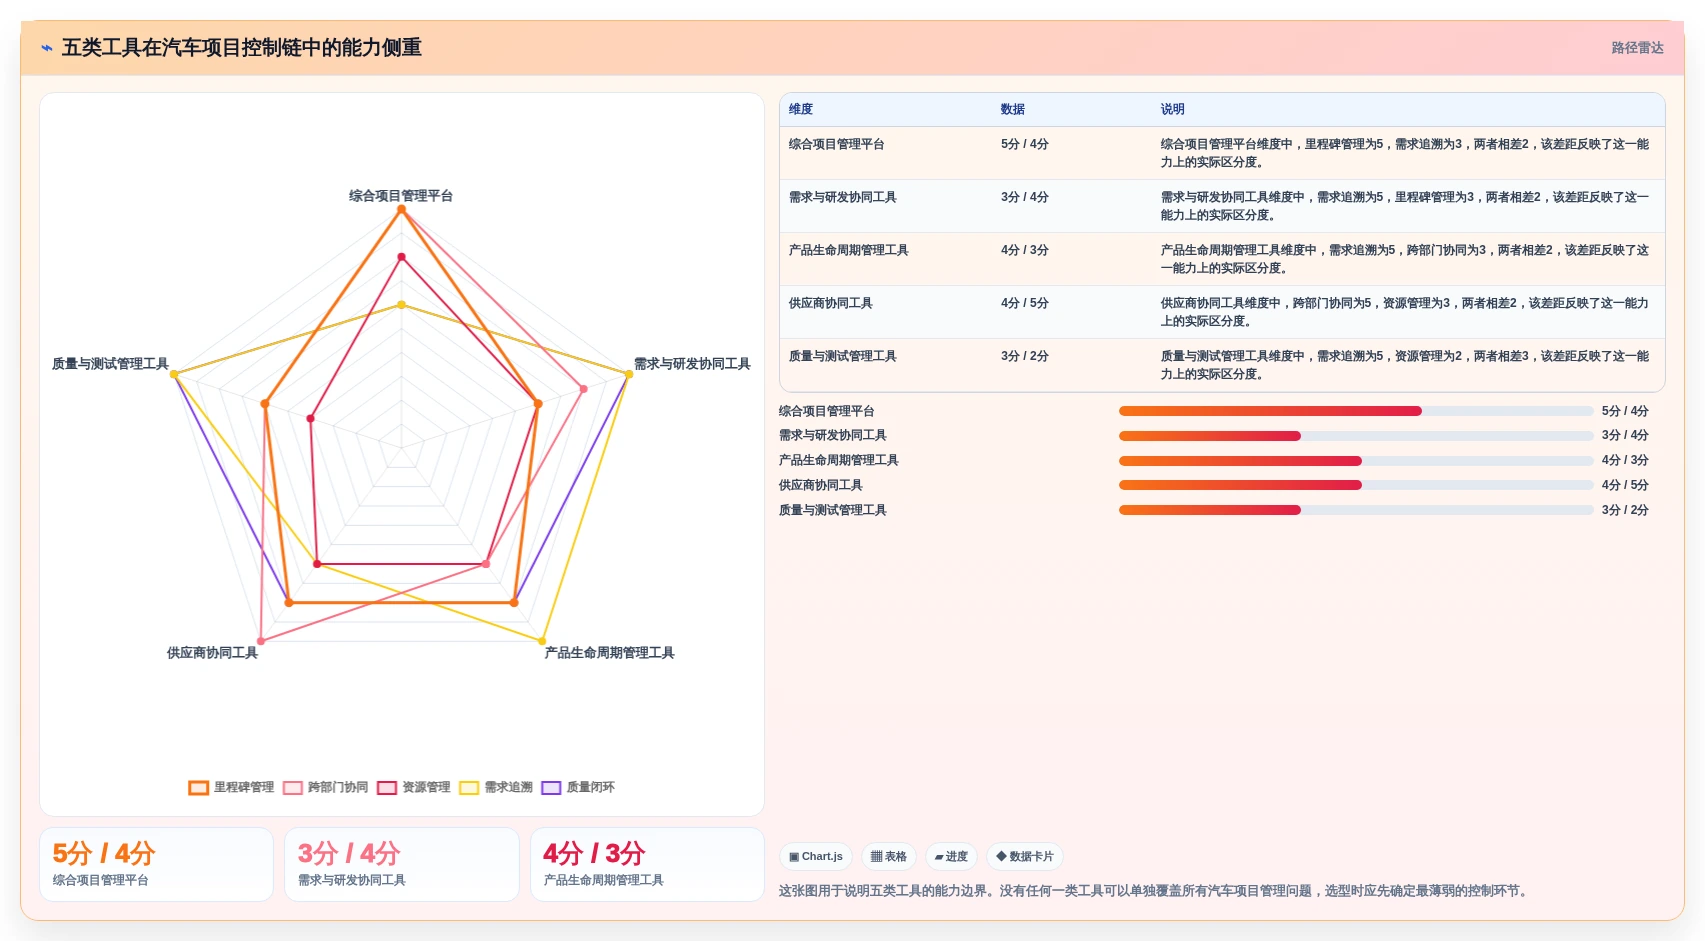Viewport: 1705px width, 941px height.
Task: Click the radar axis label 质量与测试管理工具
Action: [x=110, y=364]
